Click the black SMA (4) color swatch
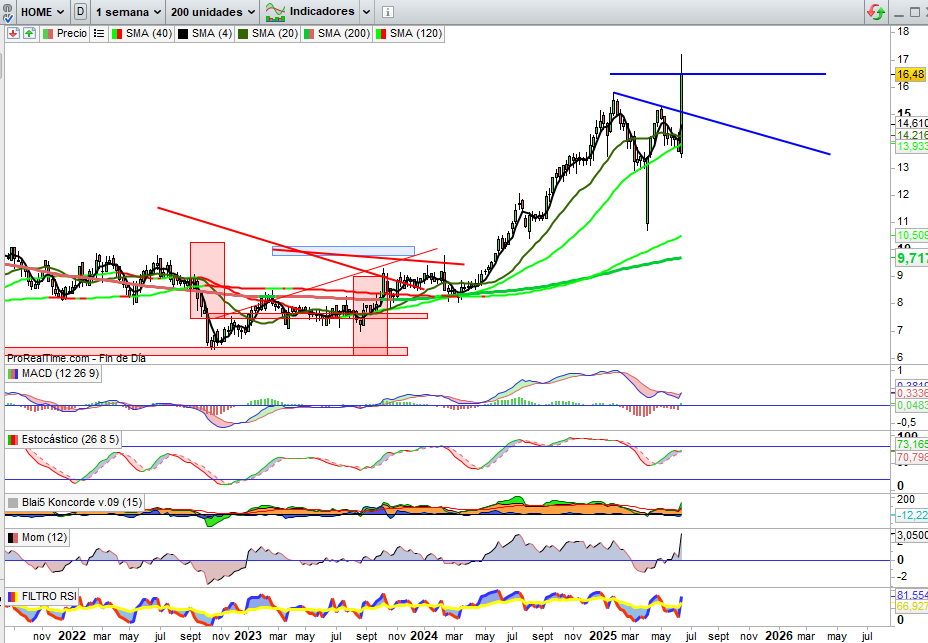The image size is (928, 643). [x=183, y=34]
